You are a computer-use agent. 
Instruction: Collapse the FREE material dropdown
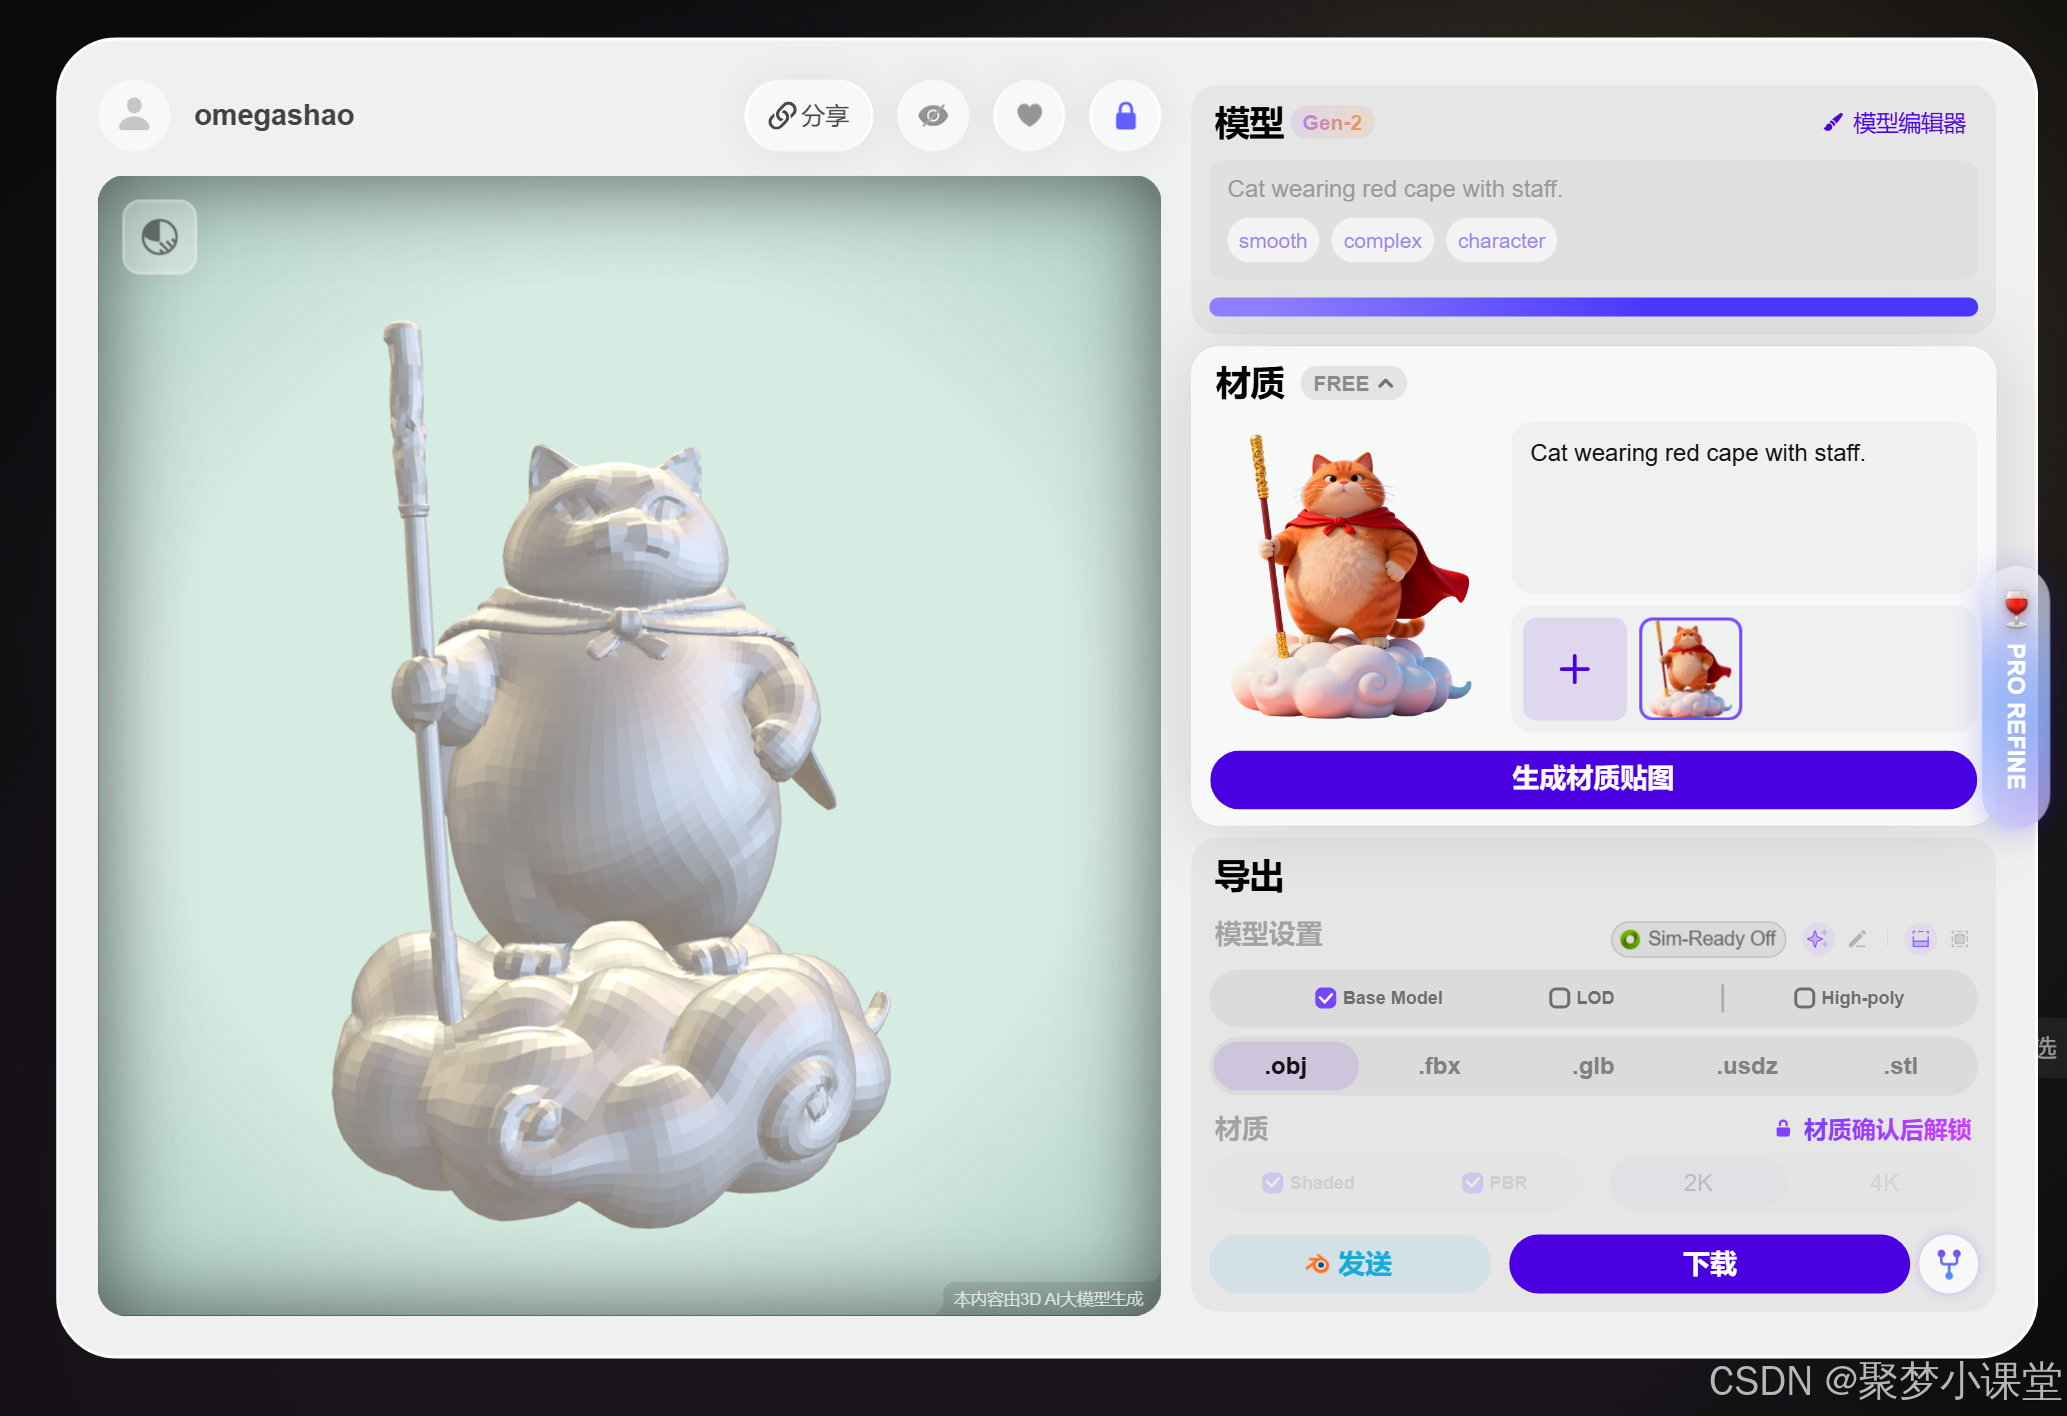point(1353,384)
